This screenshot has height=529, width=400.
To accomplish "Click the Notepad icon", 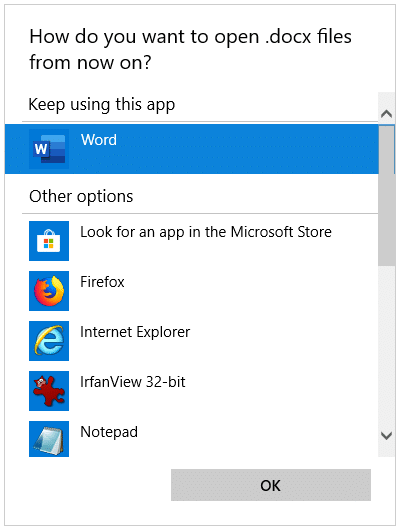I will [x=49, y=439].
